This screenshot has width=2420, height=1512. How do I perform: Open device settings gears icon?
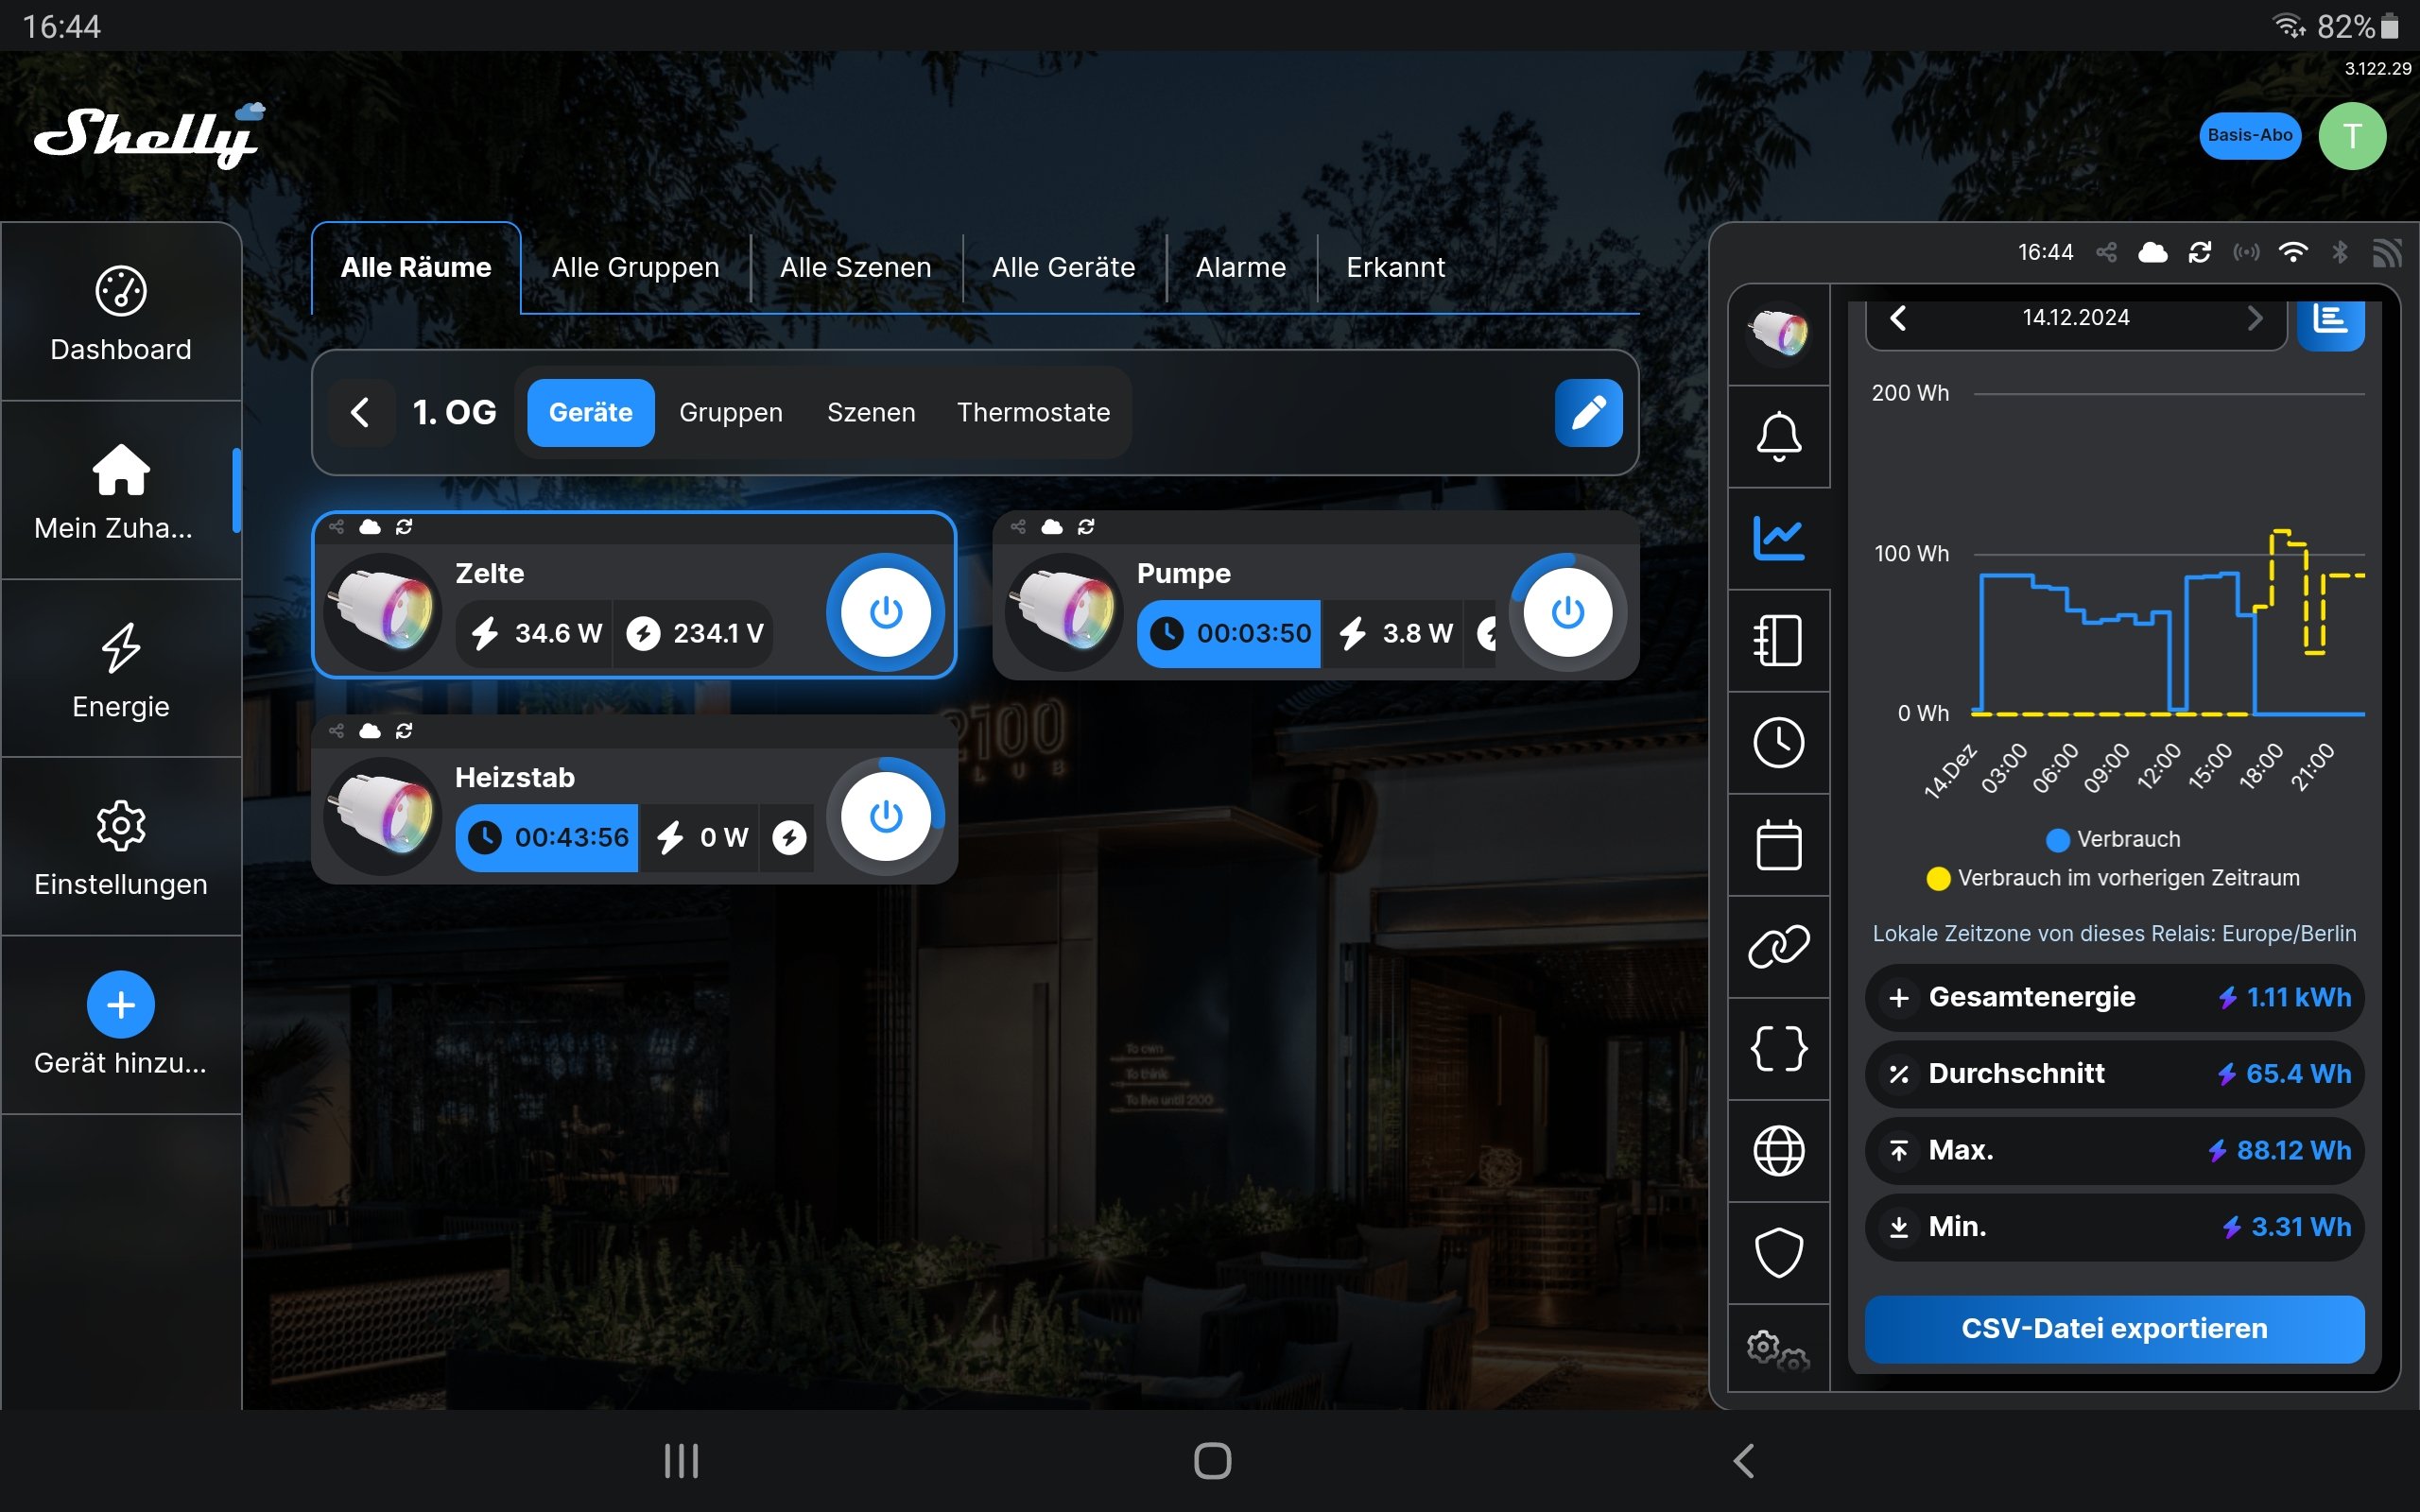(1778, 1349)
